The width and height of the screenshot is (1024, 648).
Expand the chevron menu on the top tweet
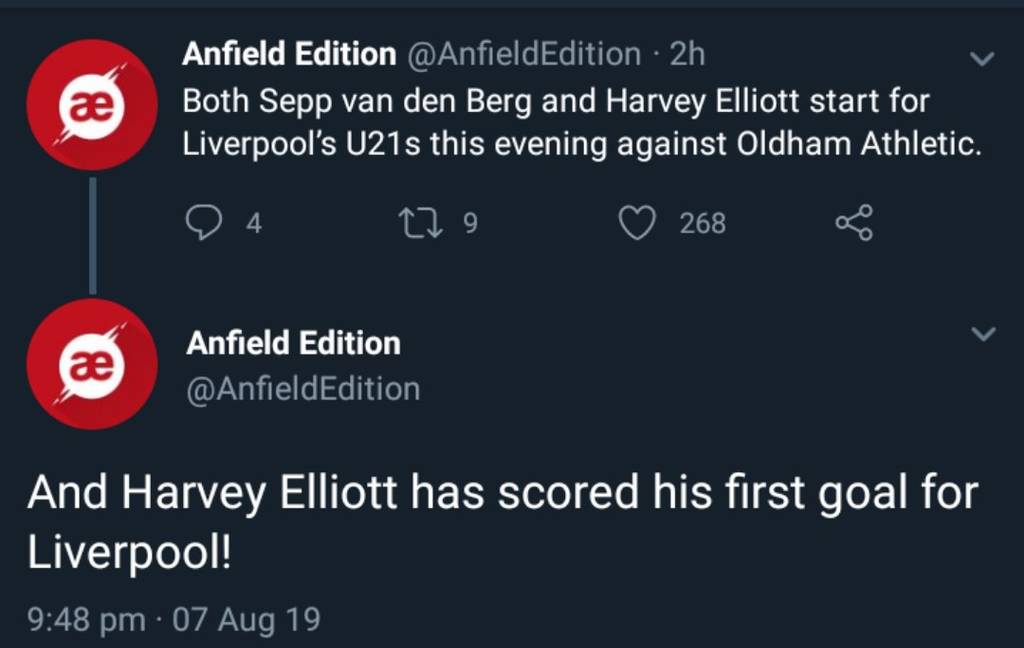pos(983,59)
